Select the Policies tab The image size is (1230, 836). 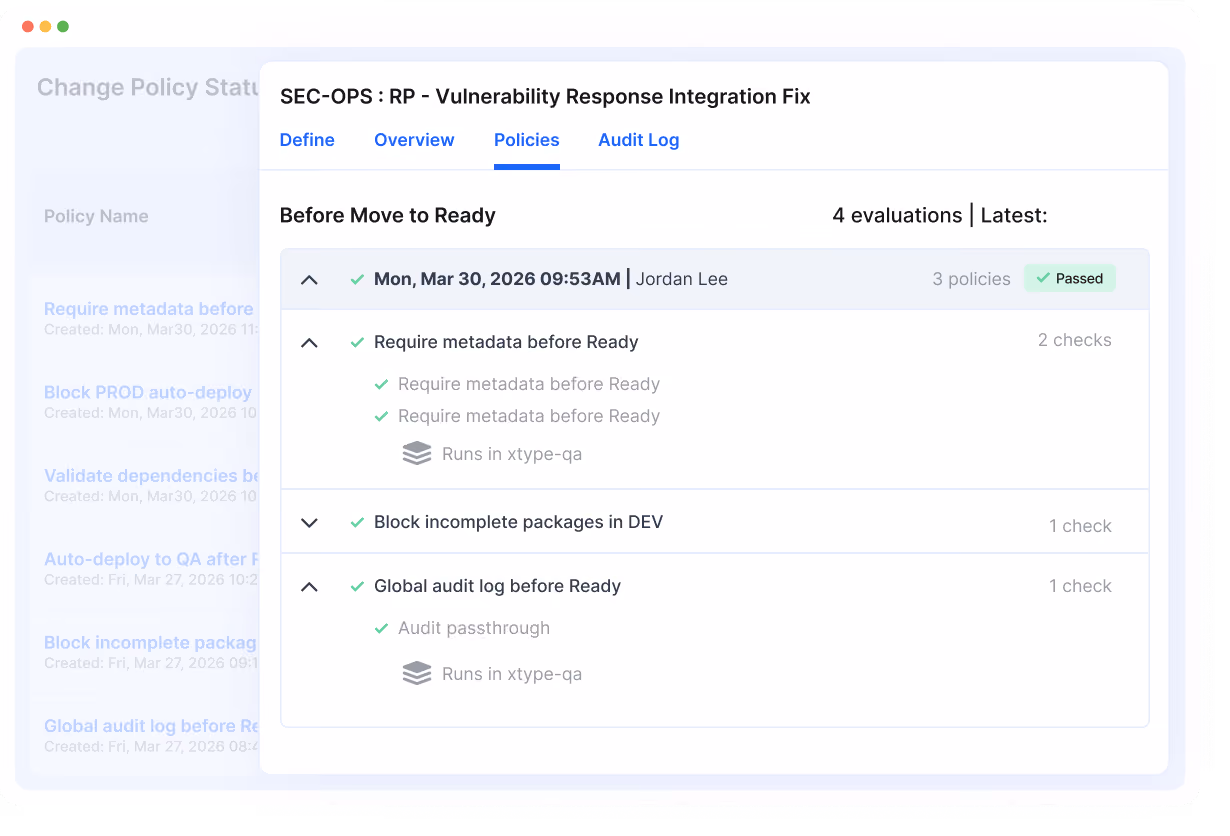(527, 140)
